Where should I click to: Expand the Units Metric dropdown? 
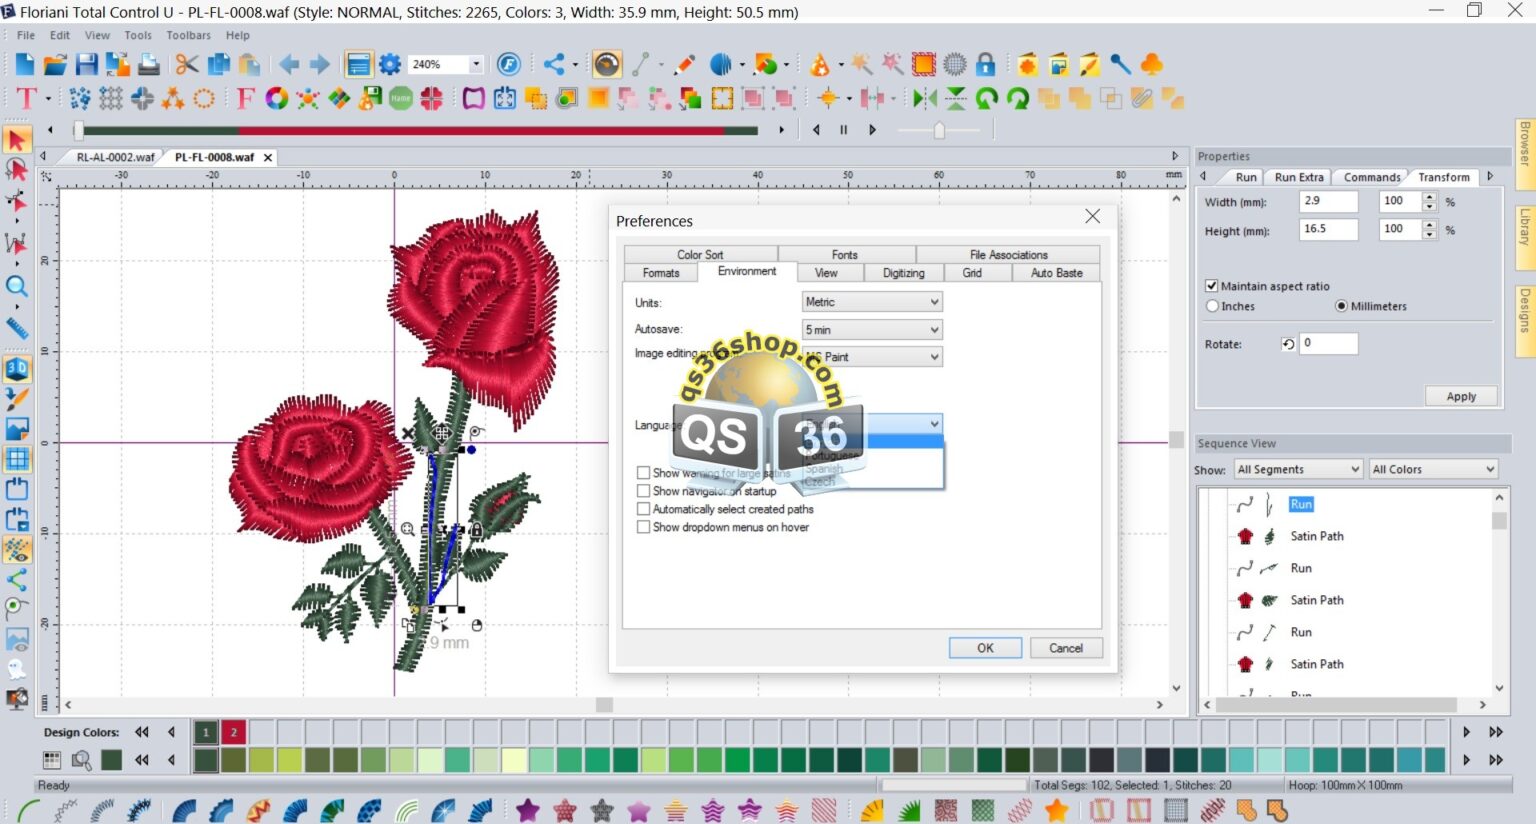point(872,302)
